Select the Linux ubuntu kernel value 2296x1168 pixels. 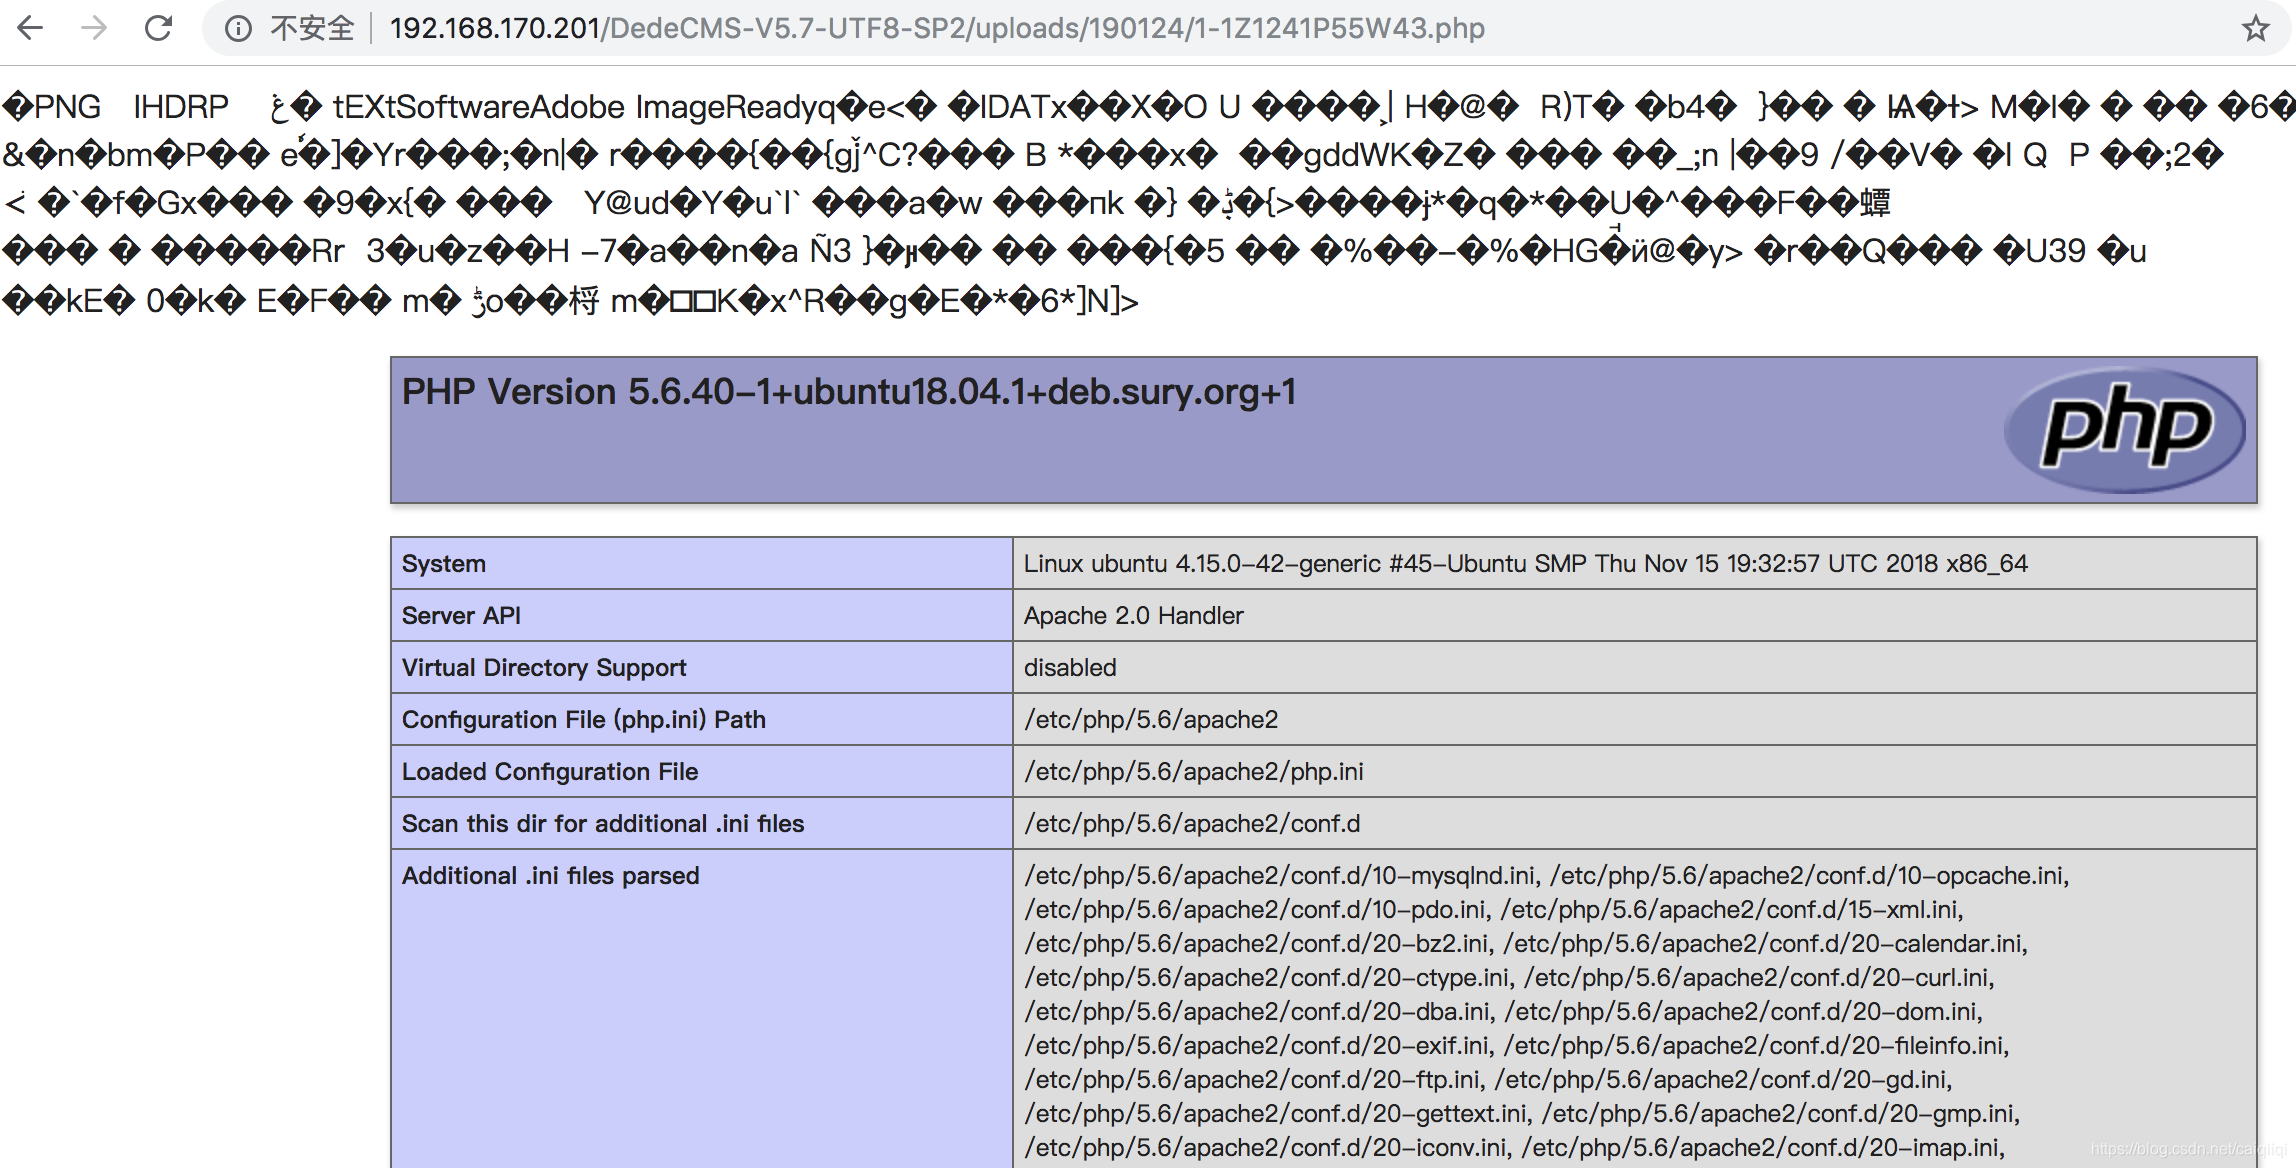click(1525, 564)
